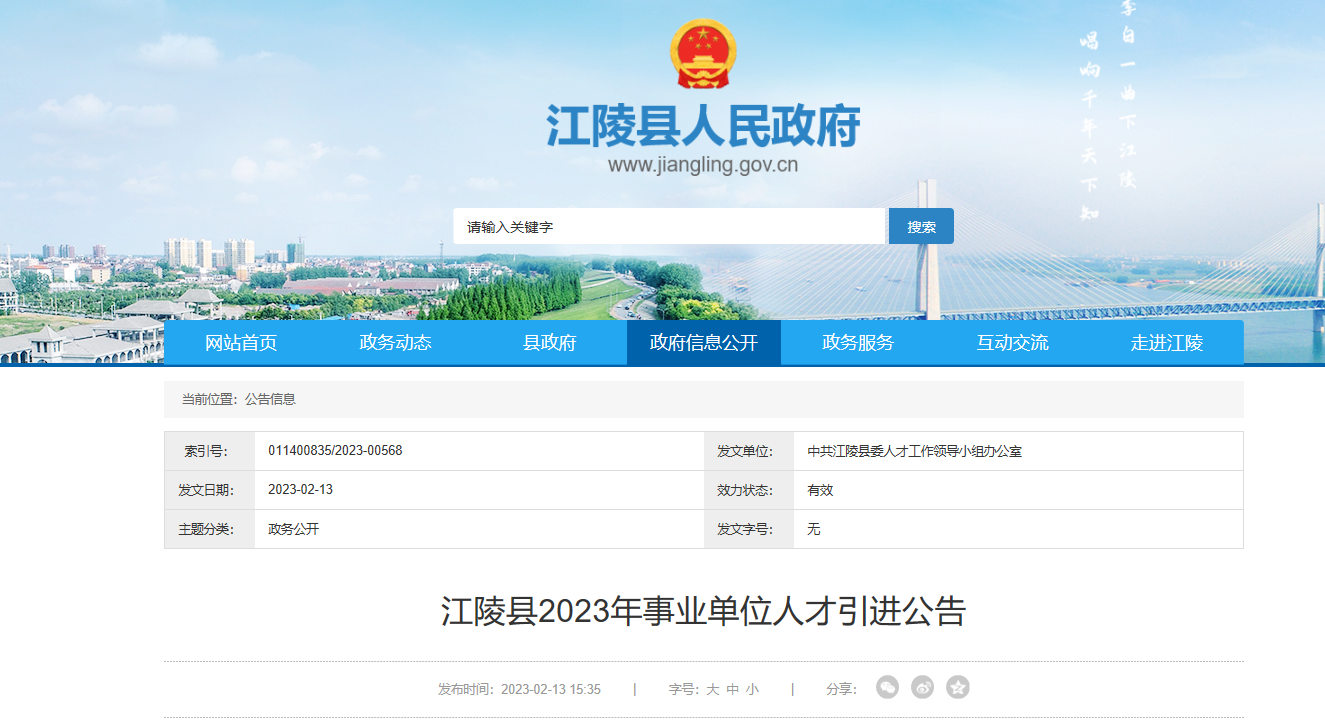The image size is (1325, 720).
Task: Open the 政务服务 navigation tab
Action: [858, 343]
